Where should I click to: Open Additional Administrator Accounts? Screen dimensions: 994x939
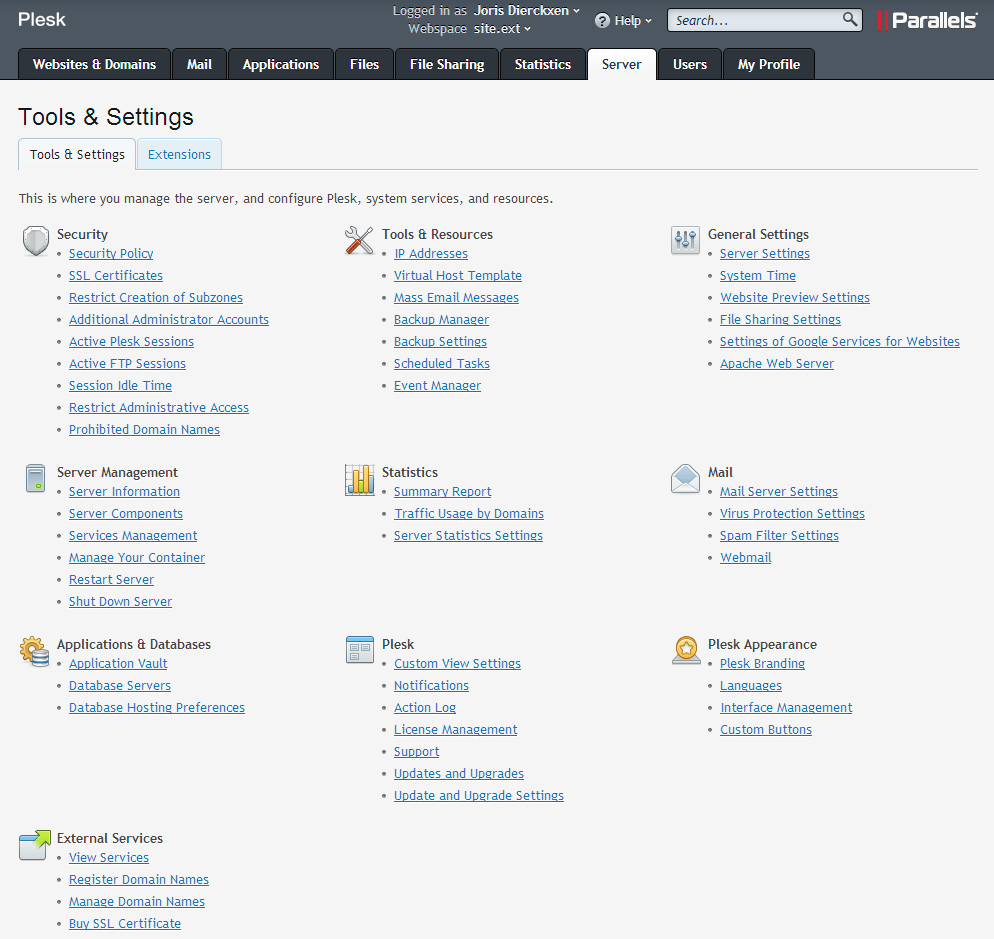point(169,320)
